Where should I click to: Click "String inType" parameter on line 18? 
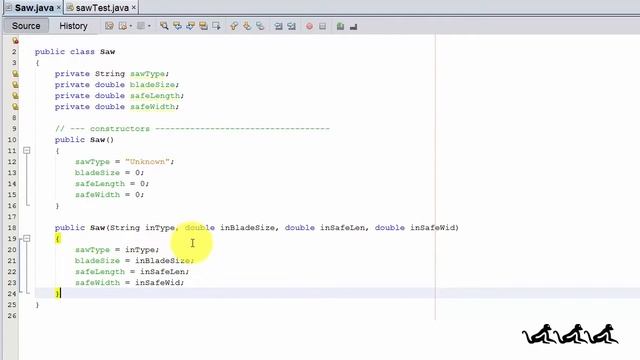[142, 227]
